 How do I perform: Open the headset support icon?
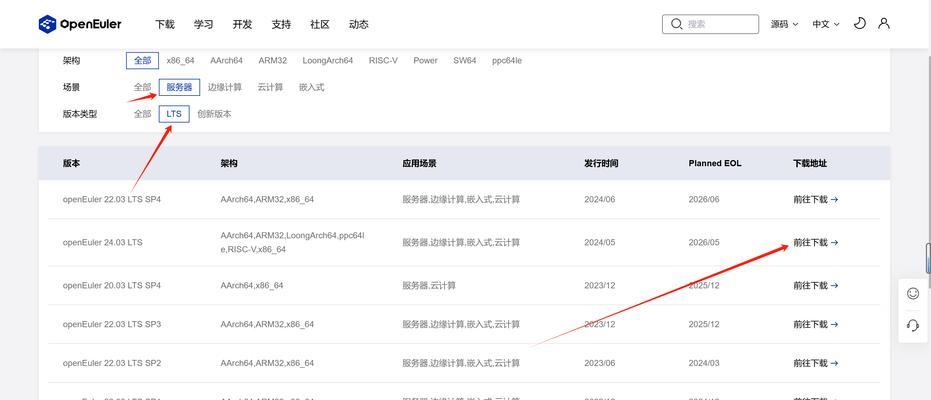coord(913,325)
